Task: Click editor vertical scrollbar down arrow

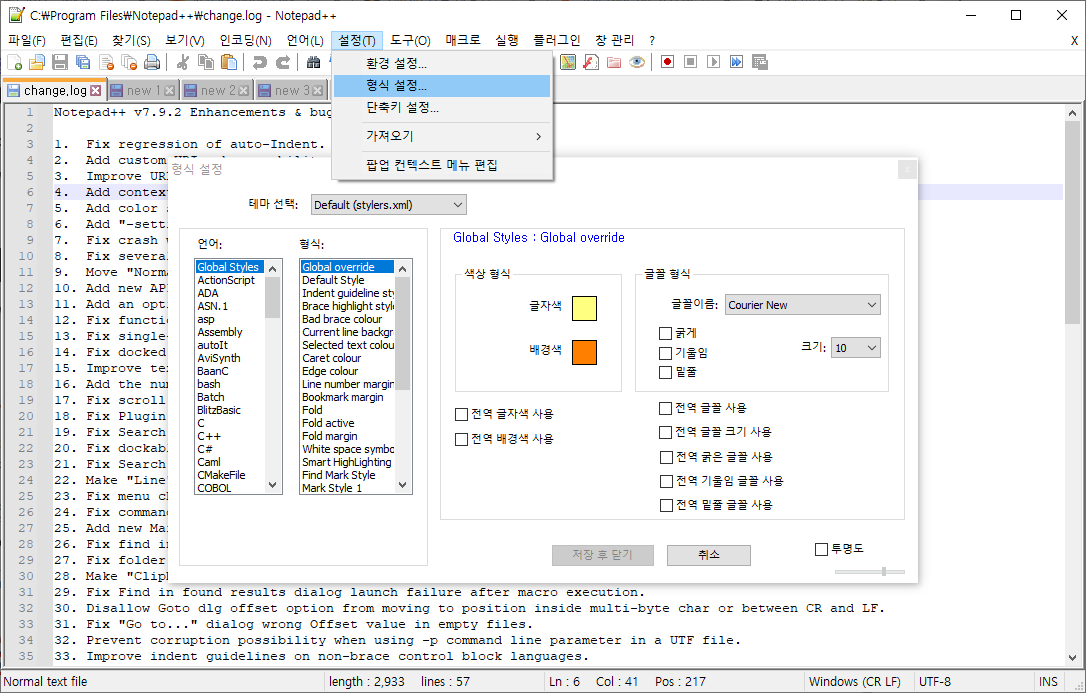Action: point(1073,658)
